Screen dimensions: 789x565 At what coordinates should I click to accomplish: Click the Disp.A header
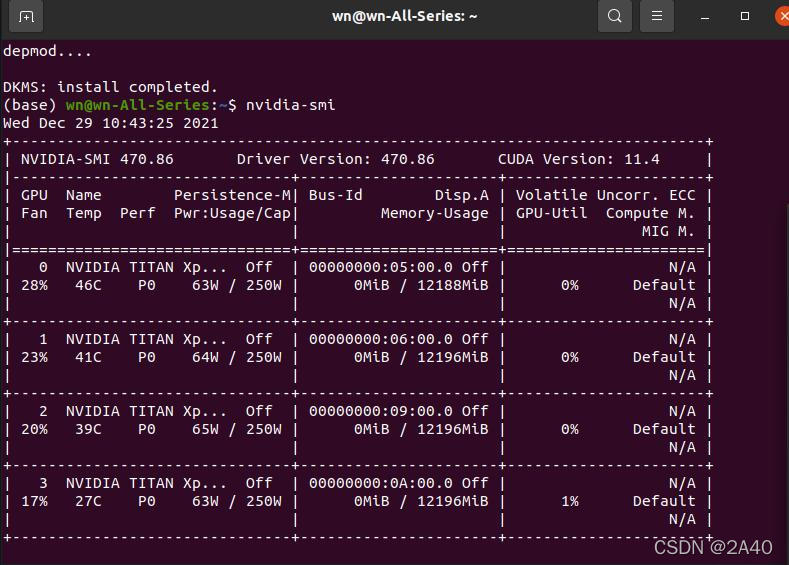(461, 195)
